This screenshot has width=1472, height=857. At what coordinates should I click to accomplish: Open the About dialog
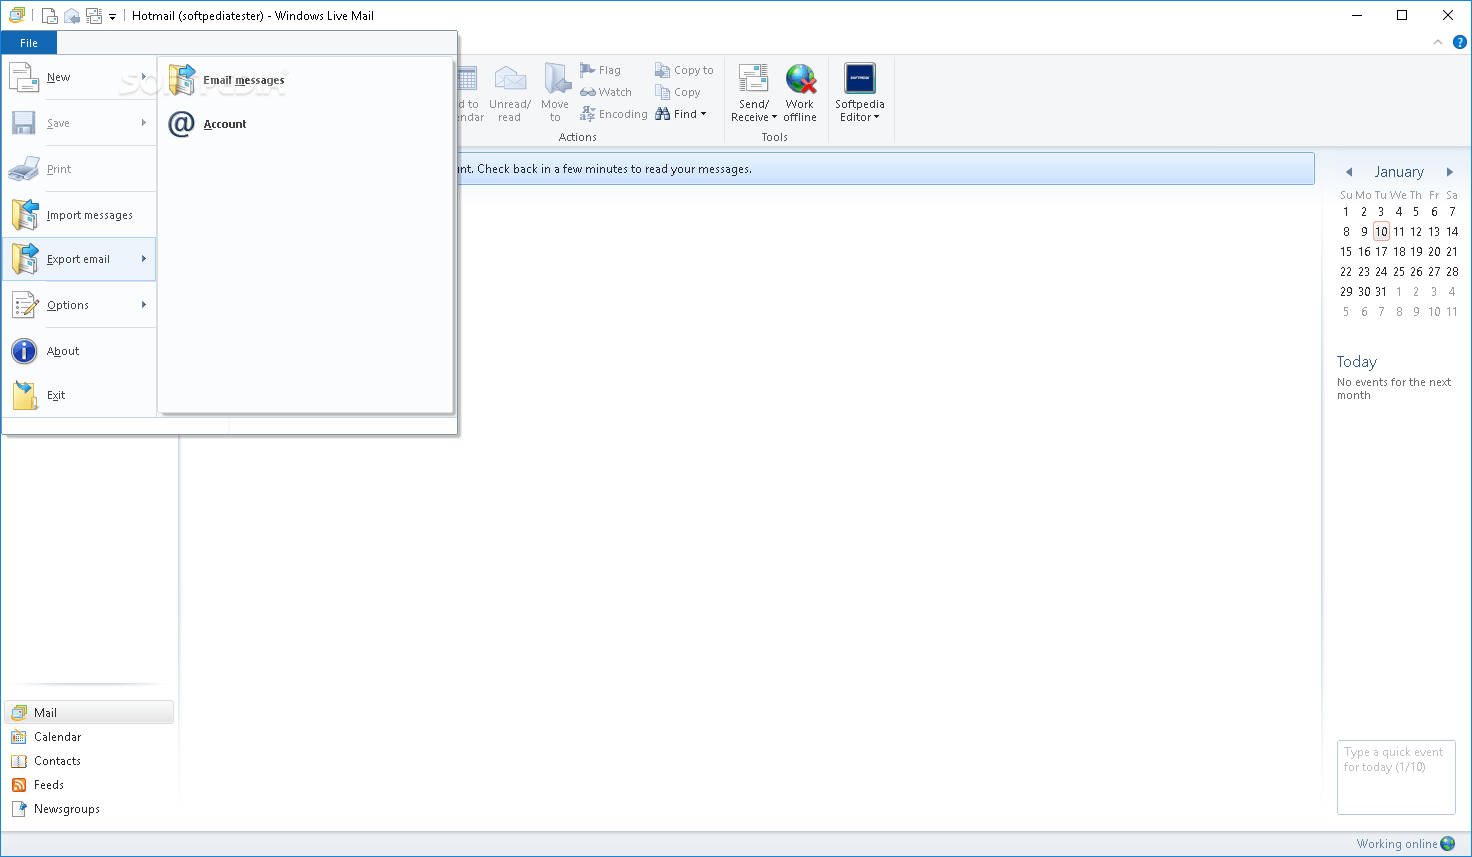pos(79,351)
